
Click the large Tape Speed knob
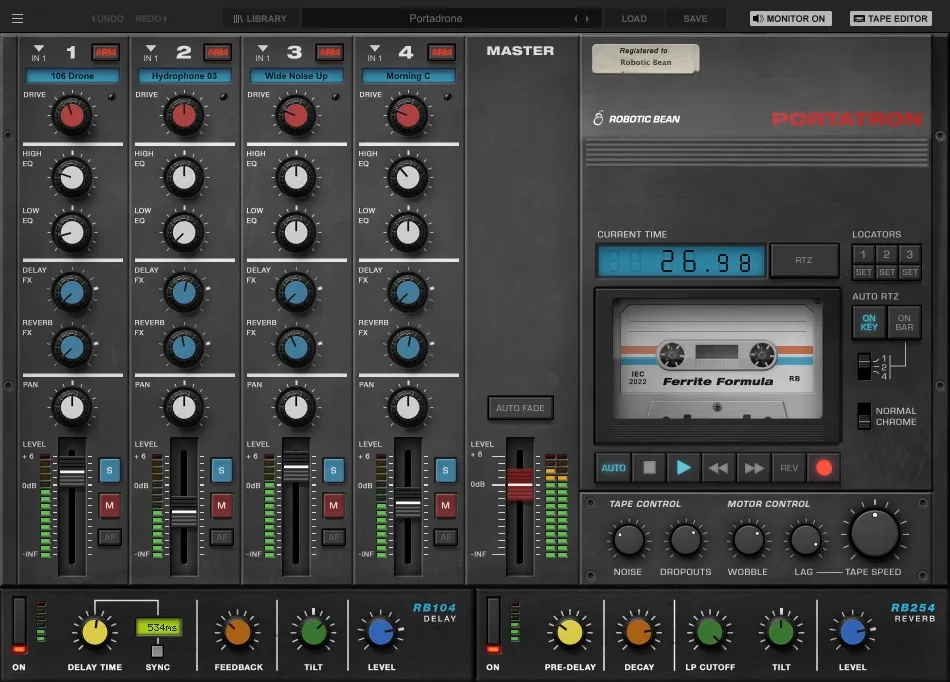click(875, 534)
